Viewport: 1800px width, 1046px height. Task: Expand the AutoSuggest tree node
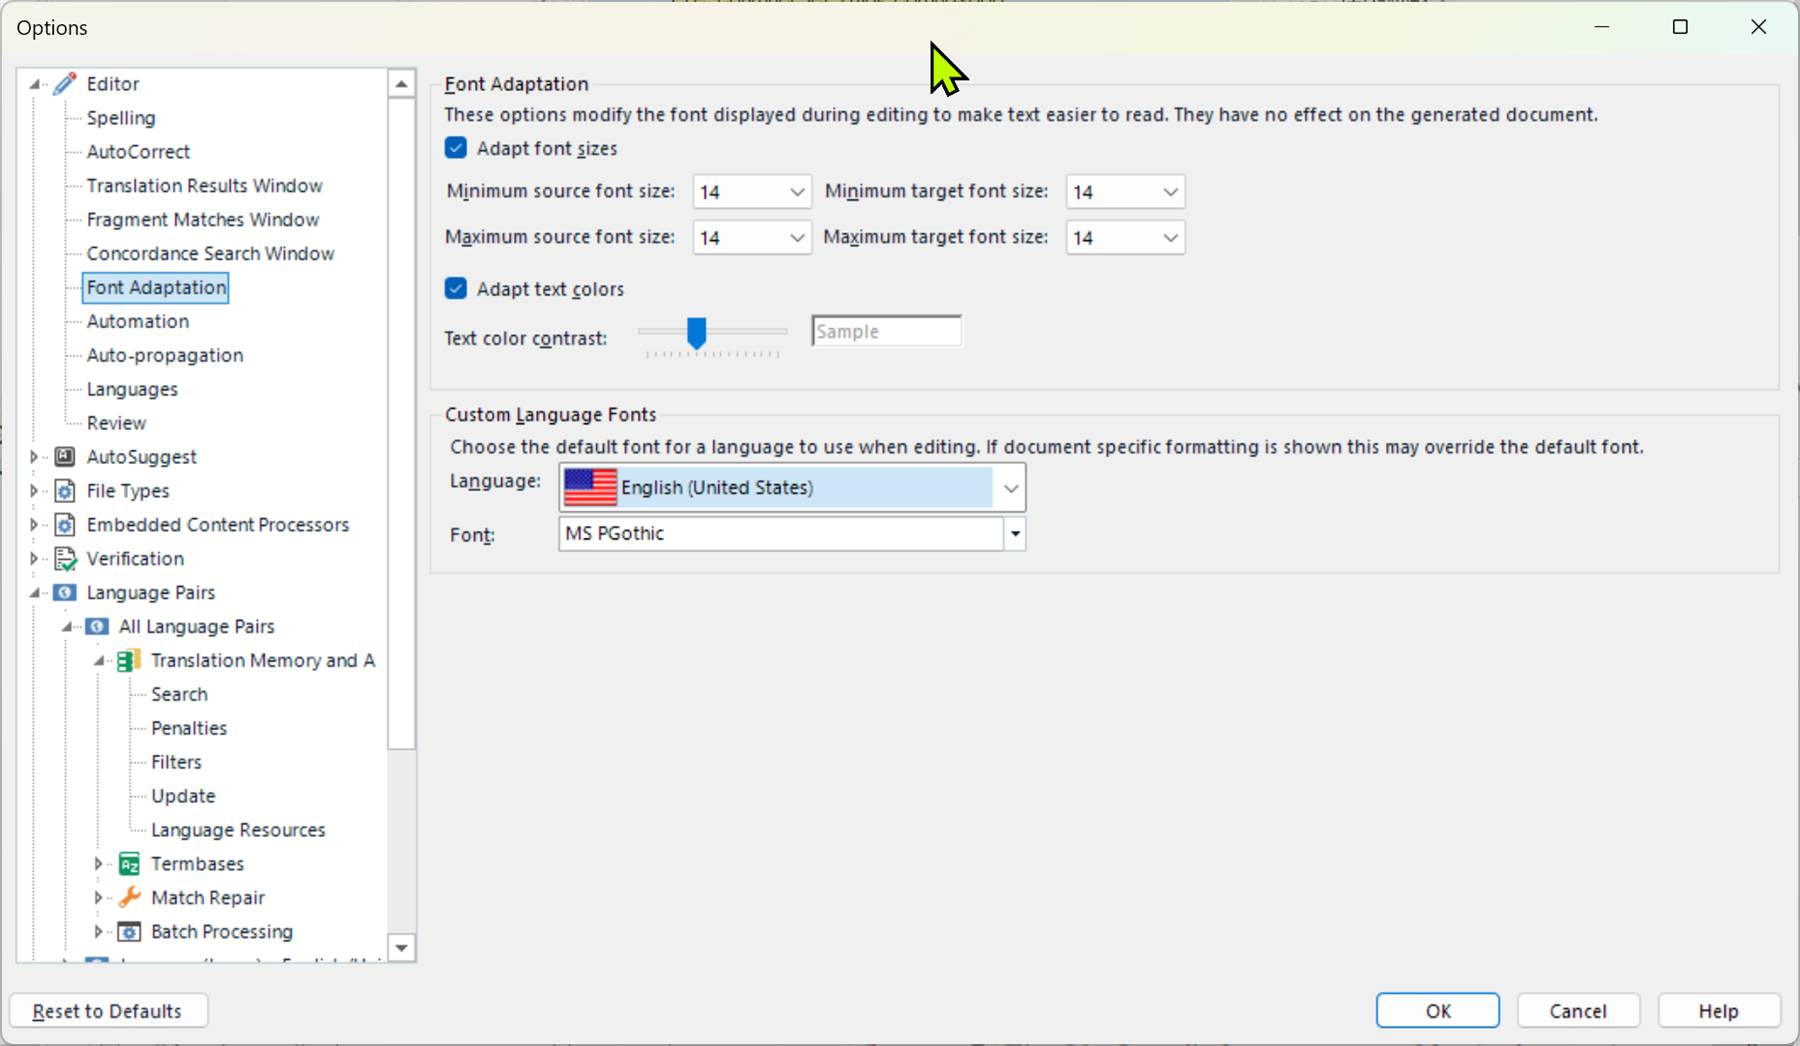(x=35, y=457)
